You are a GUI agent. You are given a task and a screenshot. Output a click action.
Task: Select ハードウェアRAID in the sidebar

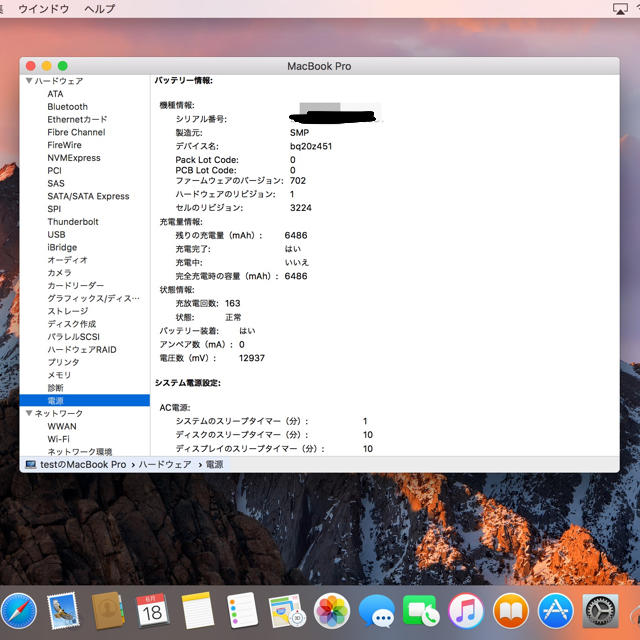[82, 350]
